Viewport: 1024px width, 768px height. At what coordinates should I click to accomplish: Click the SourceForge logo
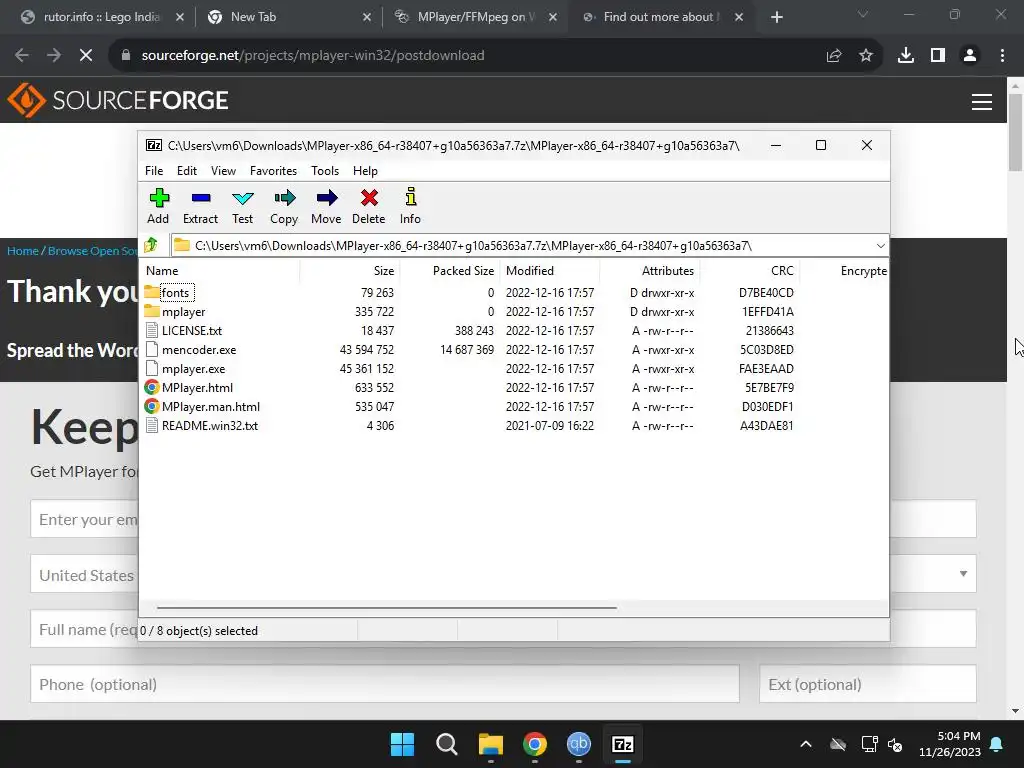pyautogui.click(x=118, y=100)
